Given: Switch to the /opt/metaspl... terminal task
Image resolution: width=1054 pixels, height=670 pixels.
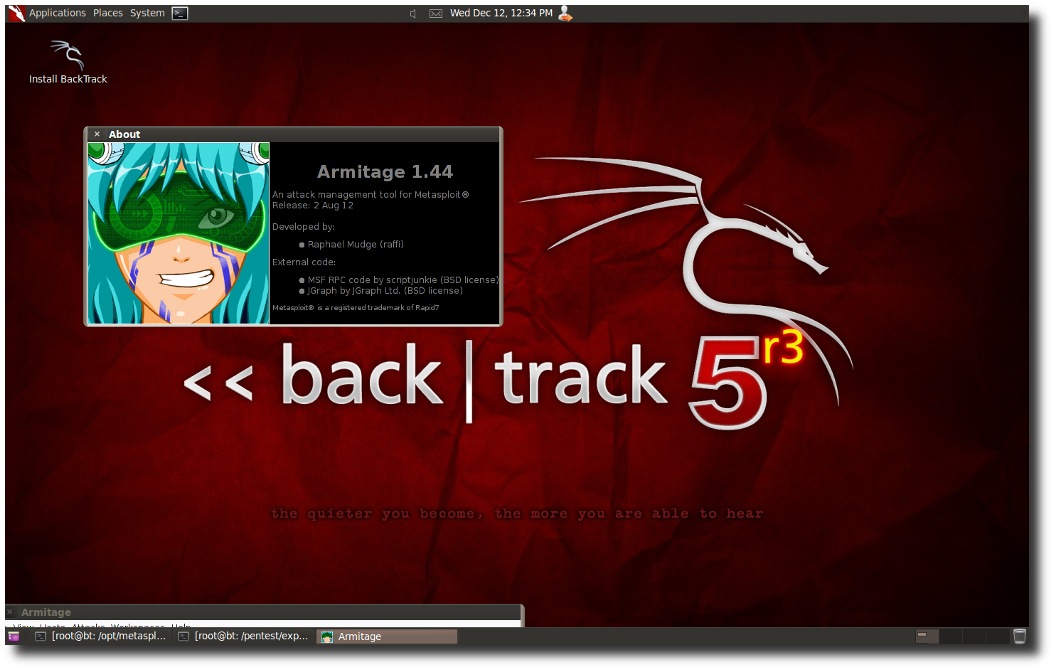Looking at the screenshot, I should (101, 636).
